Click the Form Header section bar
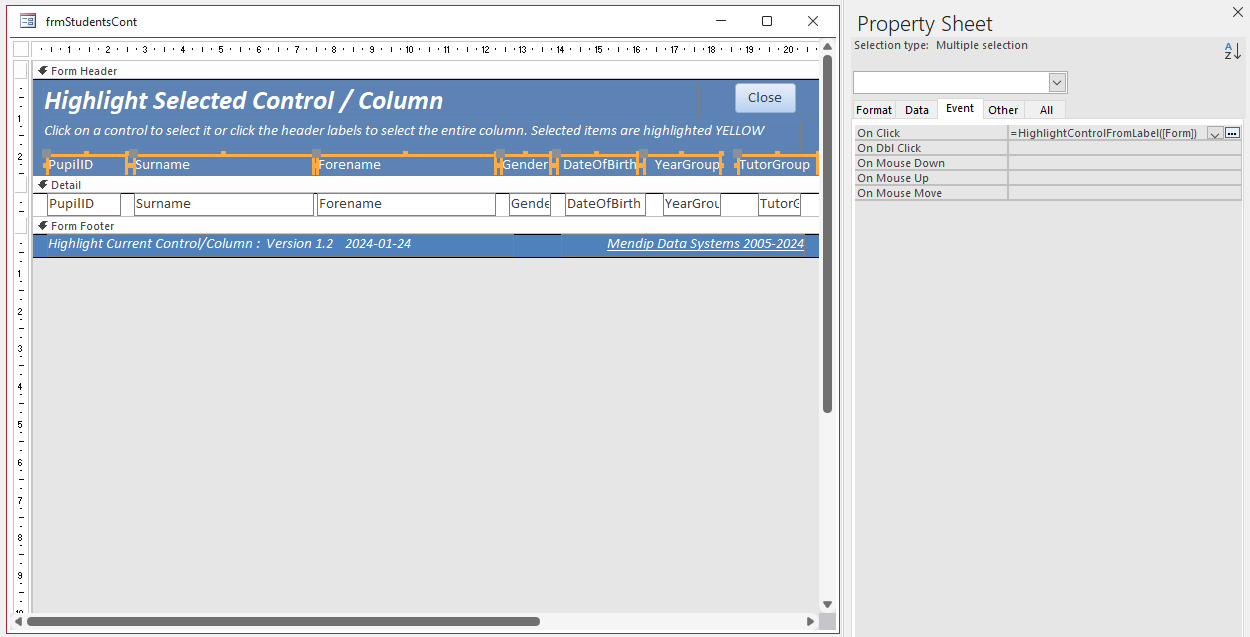The height and width of the screenshot is (637, 1250). pos(425,71)
